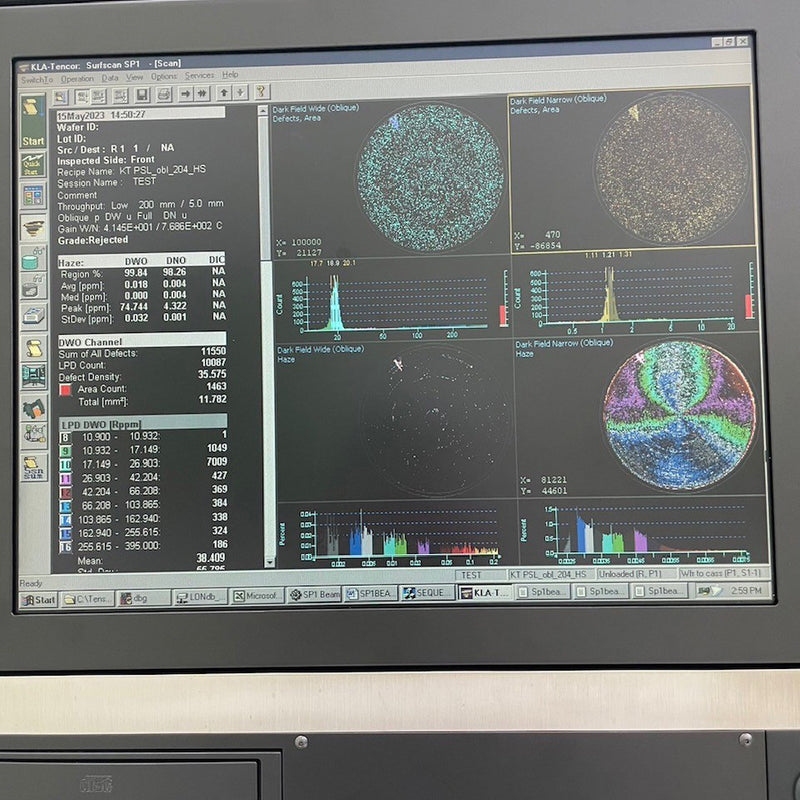Click the double right-arrow toolbar button
Screen dimensions: 800x800
point(202,93)
